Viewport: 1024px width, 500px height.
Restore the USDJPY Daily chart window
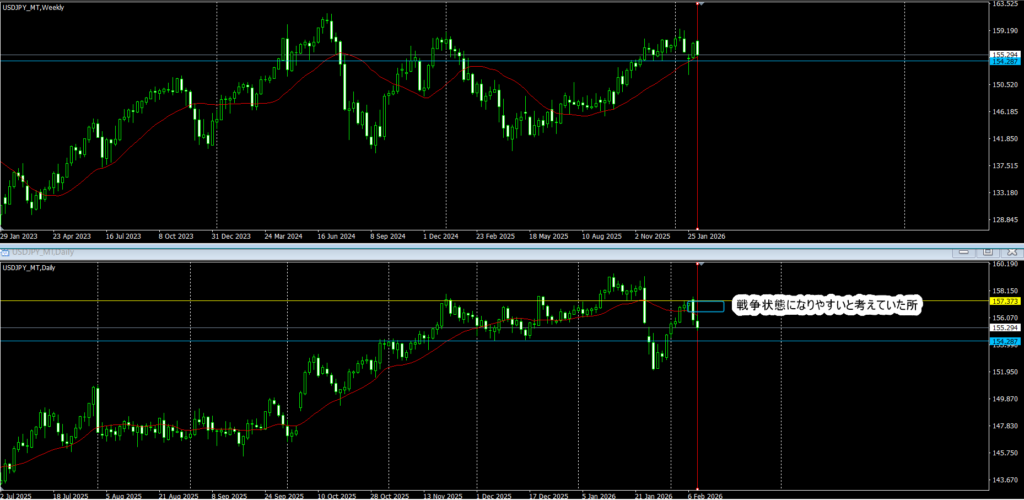(x=987, y=251)
